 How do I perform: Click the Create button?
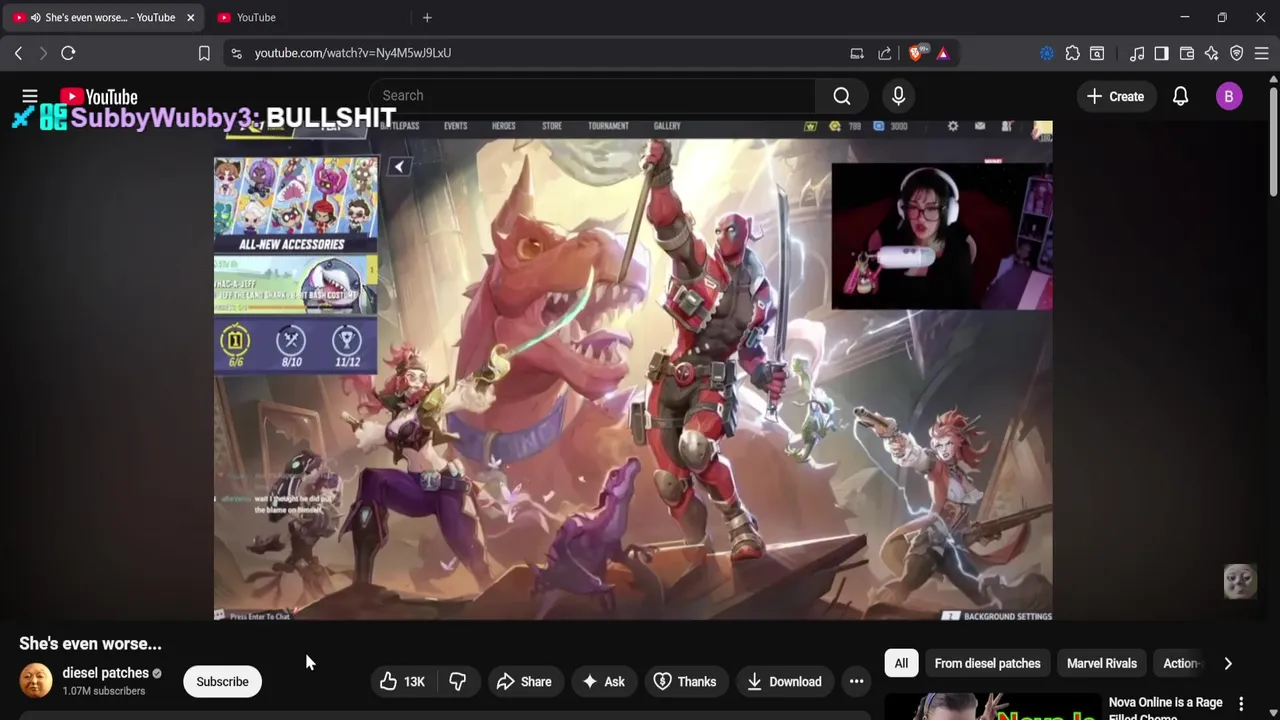tap(1115, 96)
